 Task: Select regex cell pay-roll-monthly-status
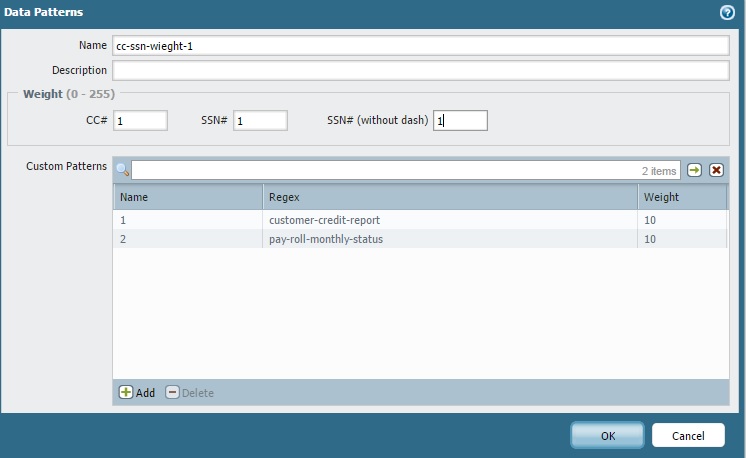(450, 239)
